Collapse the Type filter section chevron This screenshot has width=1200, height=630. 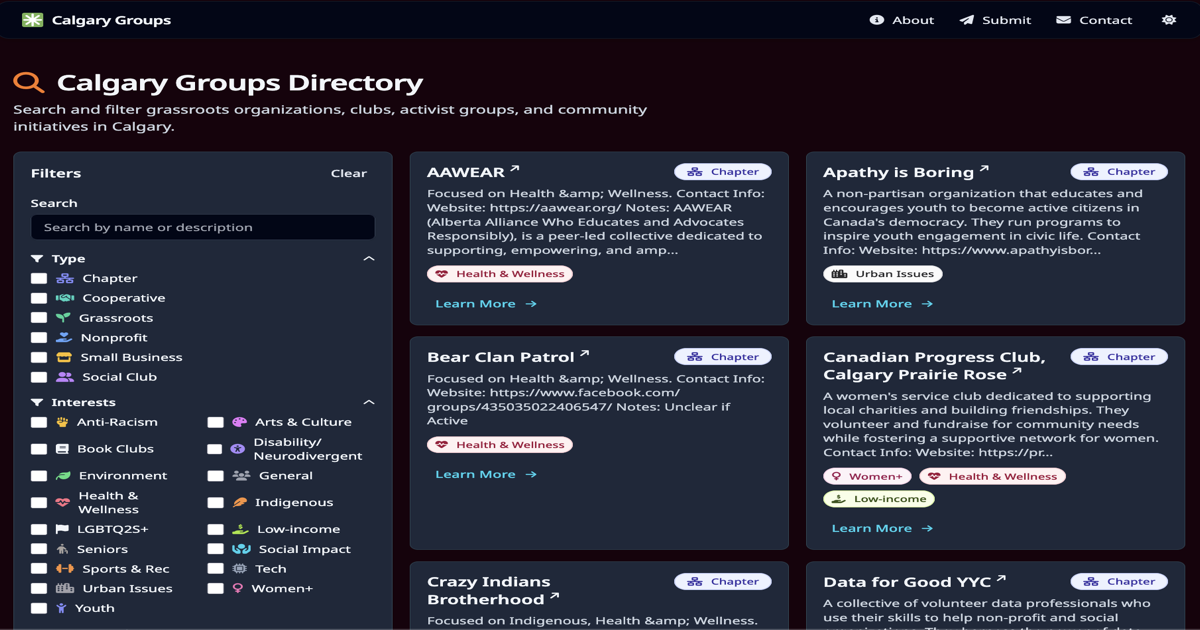point(369,258)
